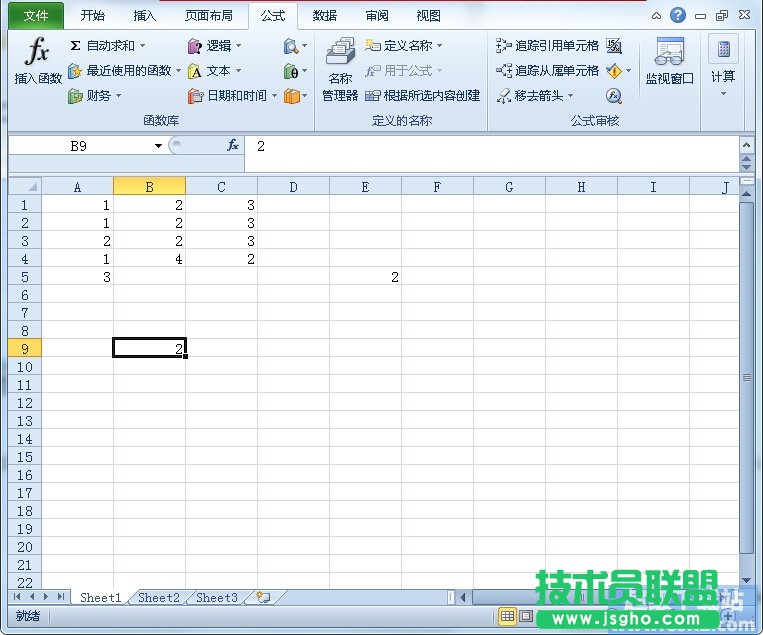Open the Date & Time (日期和时间) functions dropdown
The width and height of the screenshot is (763, 635).
(x=274, y=96)
